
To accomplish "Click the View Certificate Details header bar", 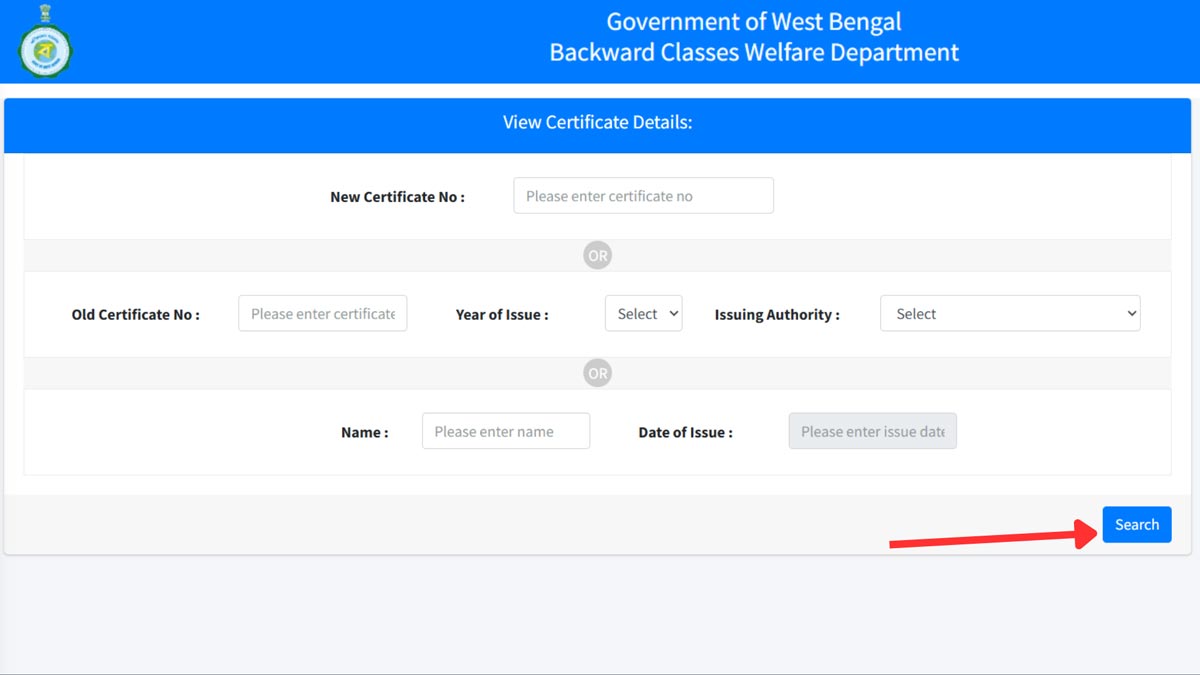I will 597,122.
